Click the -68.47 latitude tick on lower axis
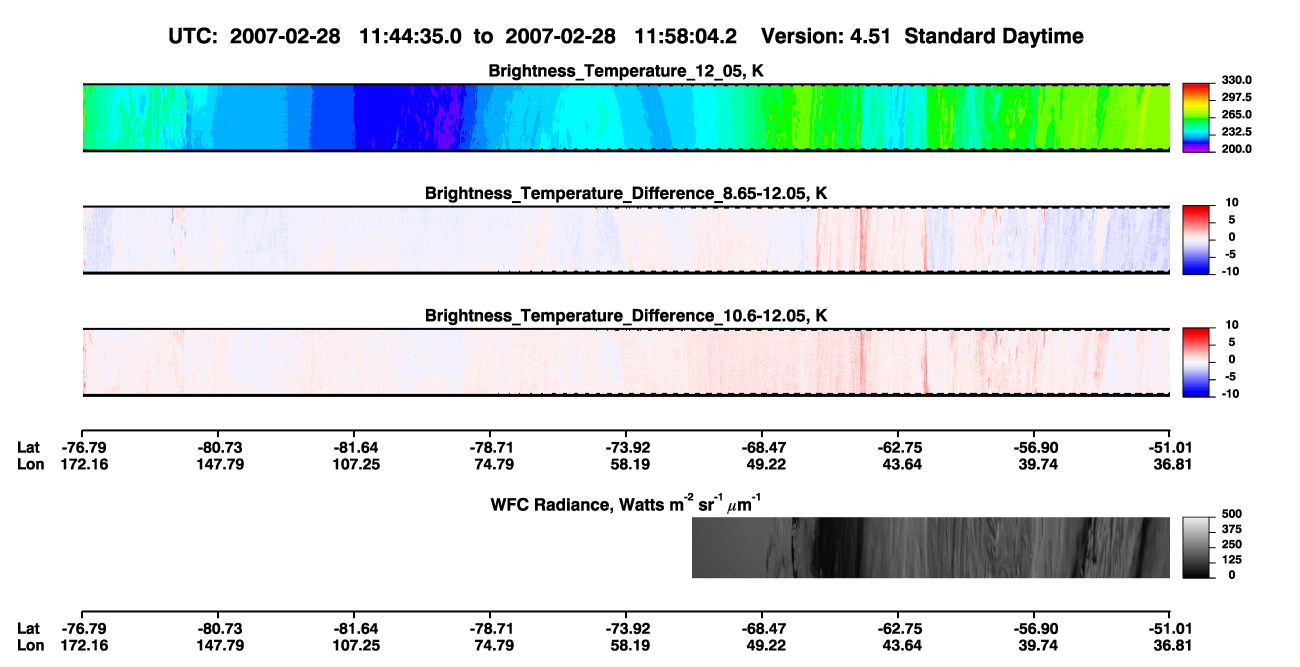 (761, 628)
